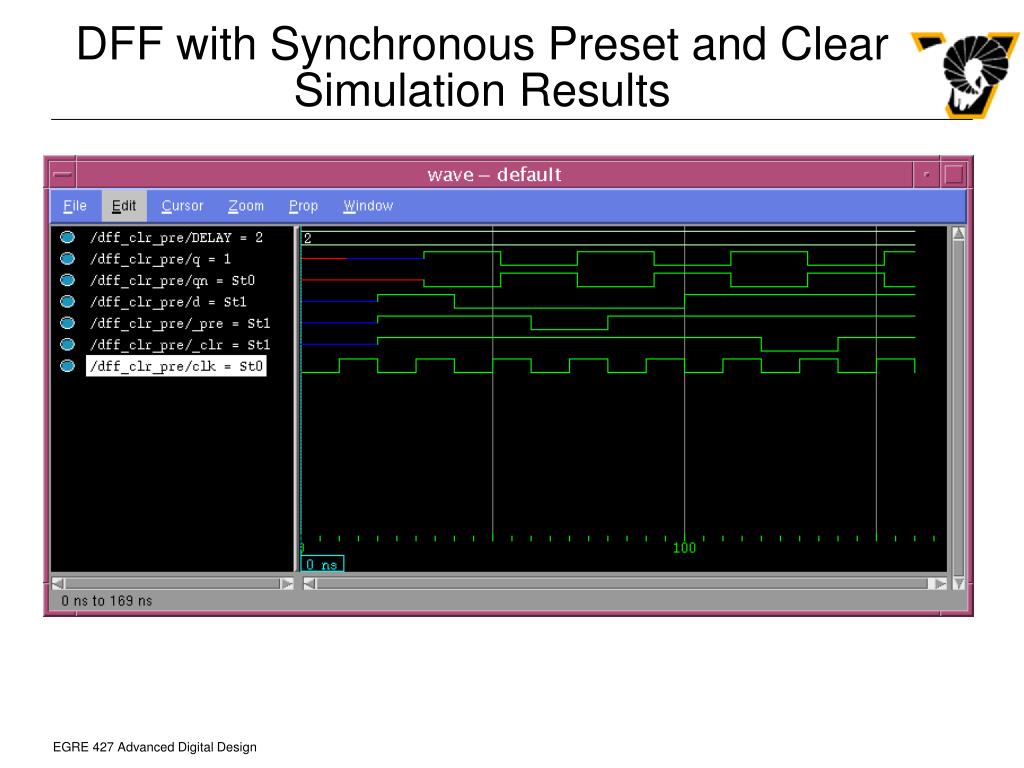Click the blue marker beside /dff_clr_pre/_pre
1024x768 pixels.
coord(67,323)
